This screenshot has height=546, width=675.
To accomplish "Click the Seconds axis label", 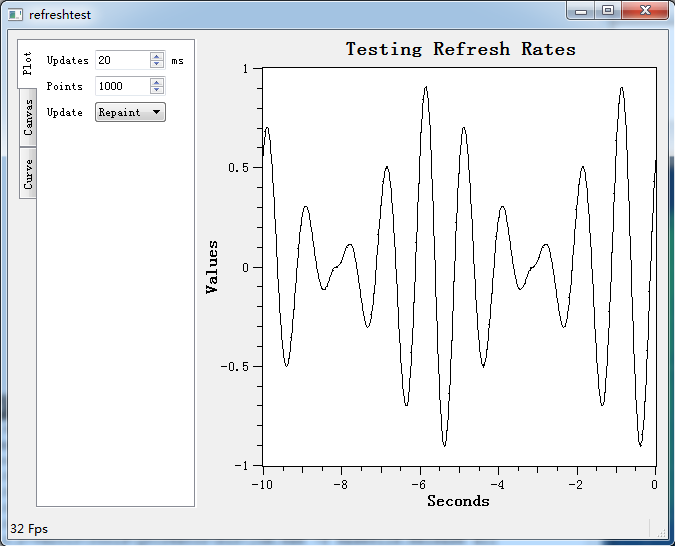I will (x=458, y=501).
